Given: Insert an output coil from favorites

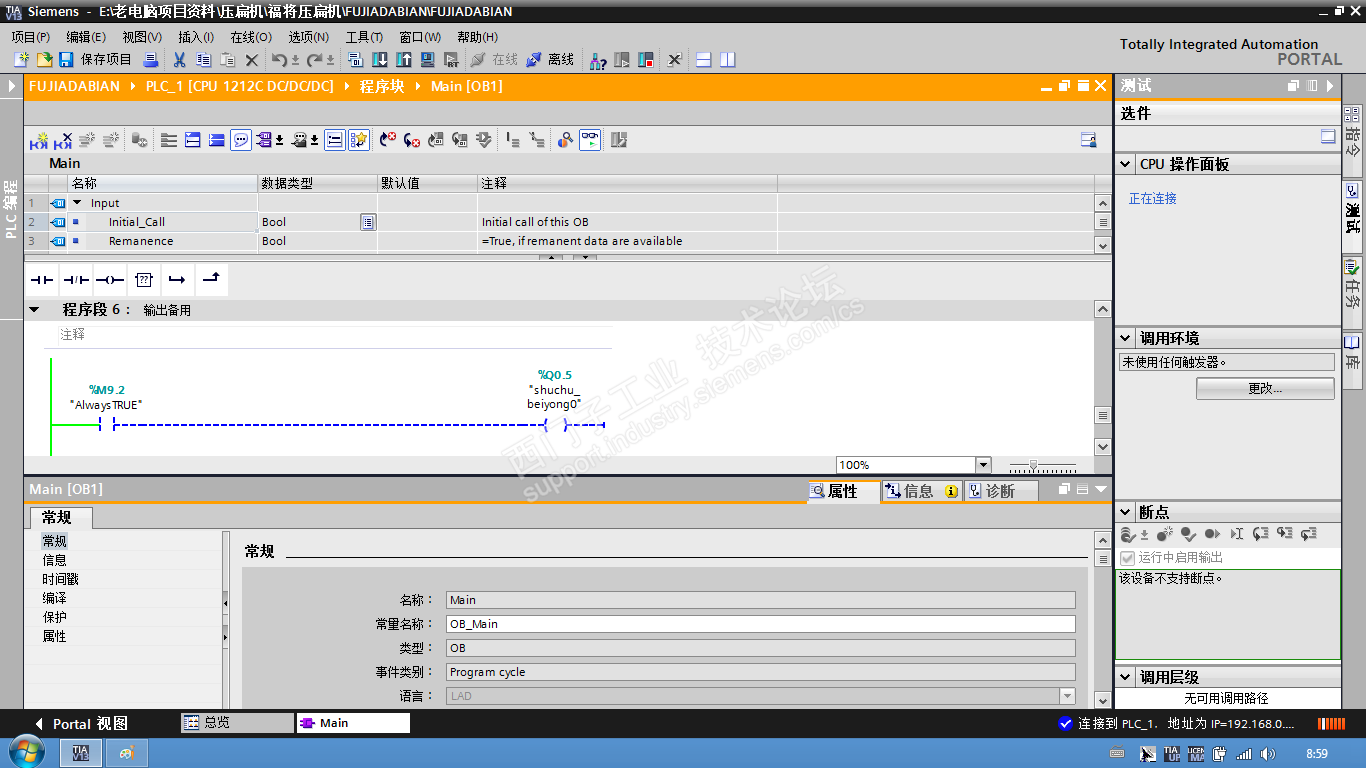Looking at the screenshot, I should click(x=110, y=280).
